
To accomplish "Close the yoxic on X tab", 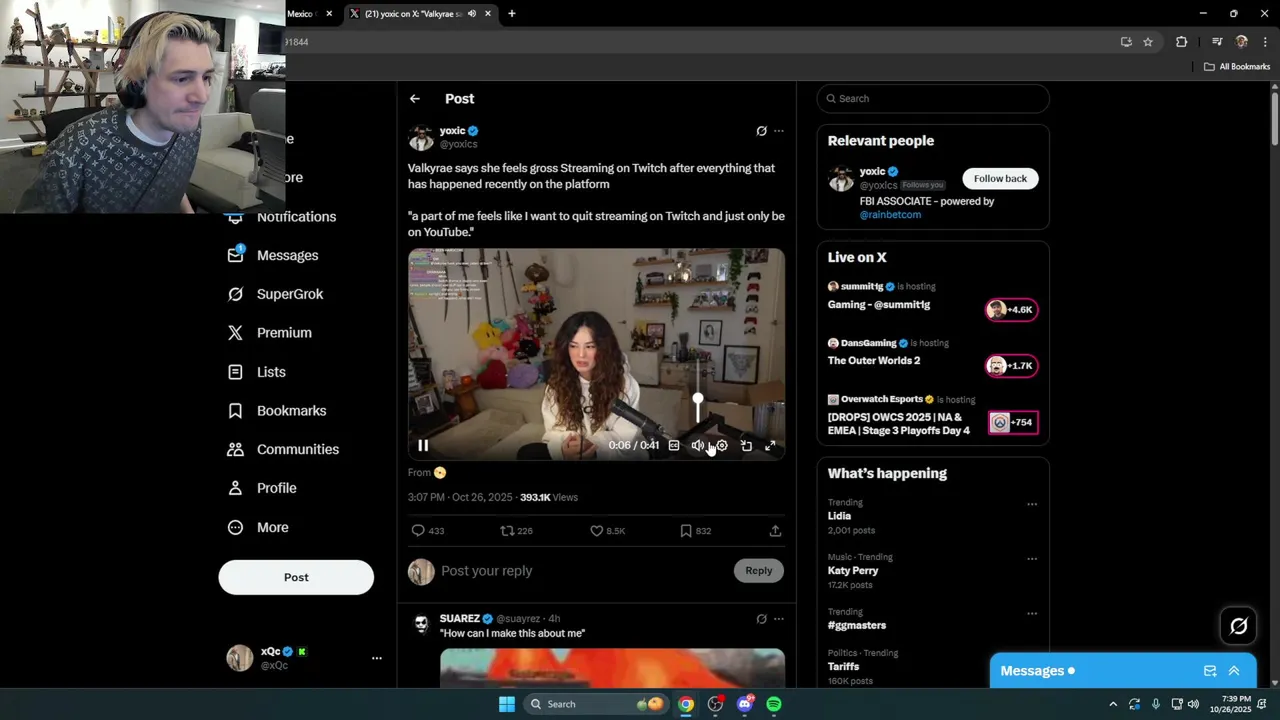I will pos(488,14).
